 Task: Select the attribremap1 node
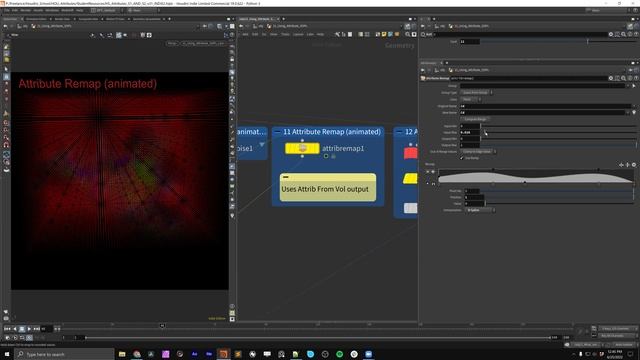click(302, 149)
